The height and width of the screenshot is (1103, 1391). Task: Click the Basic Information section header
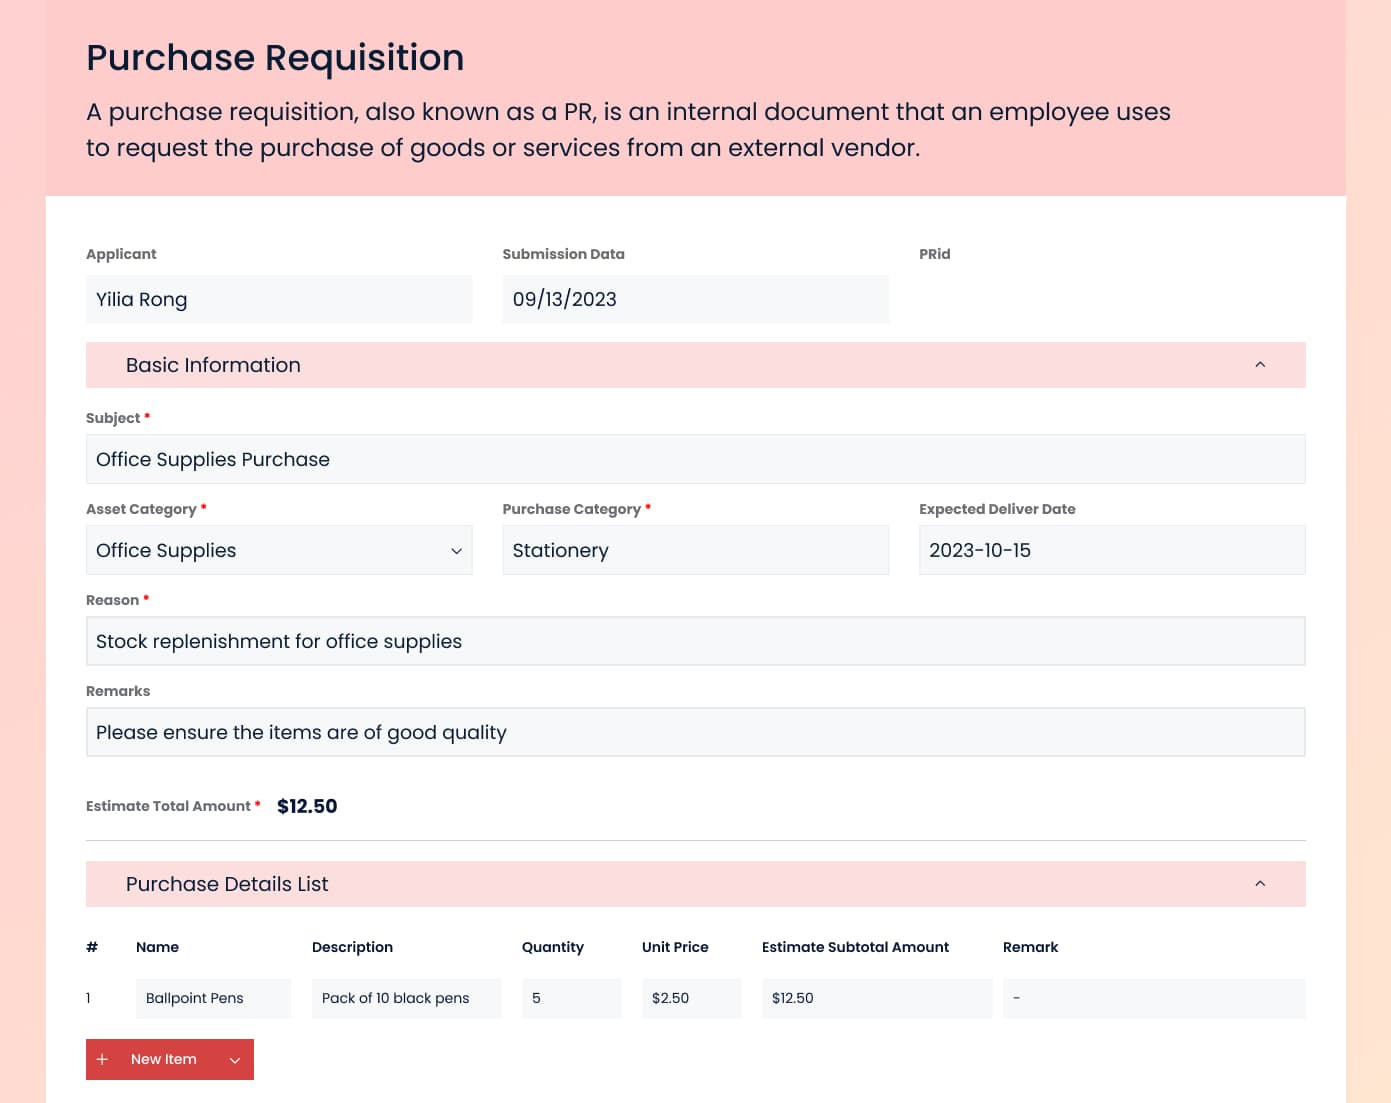click(213, 365)
